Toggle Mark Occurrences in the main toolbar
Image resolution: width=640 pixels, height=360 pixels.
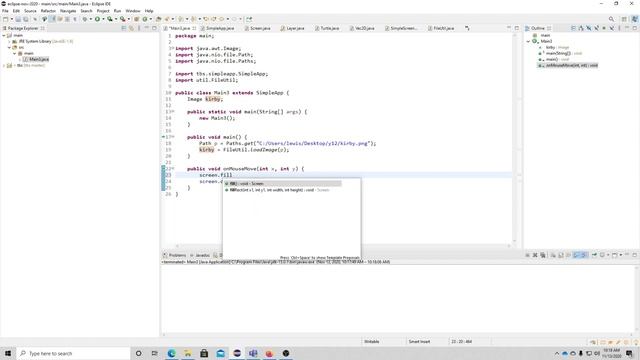52,19
